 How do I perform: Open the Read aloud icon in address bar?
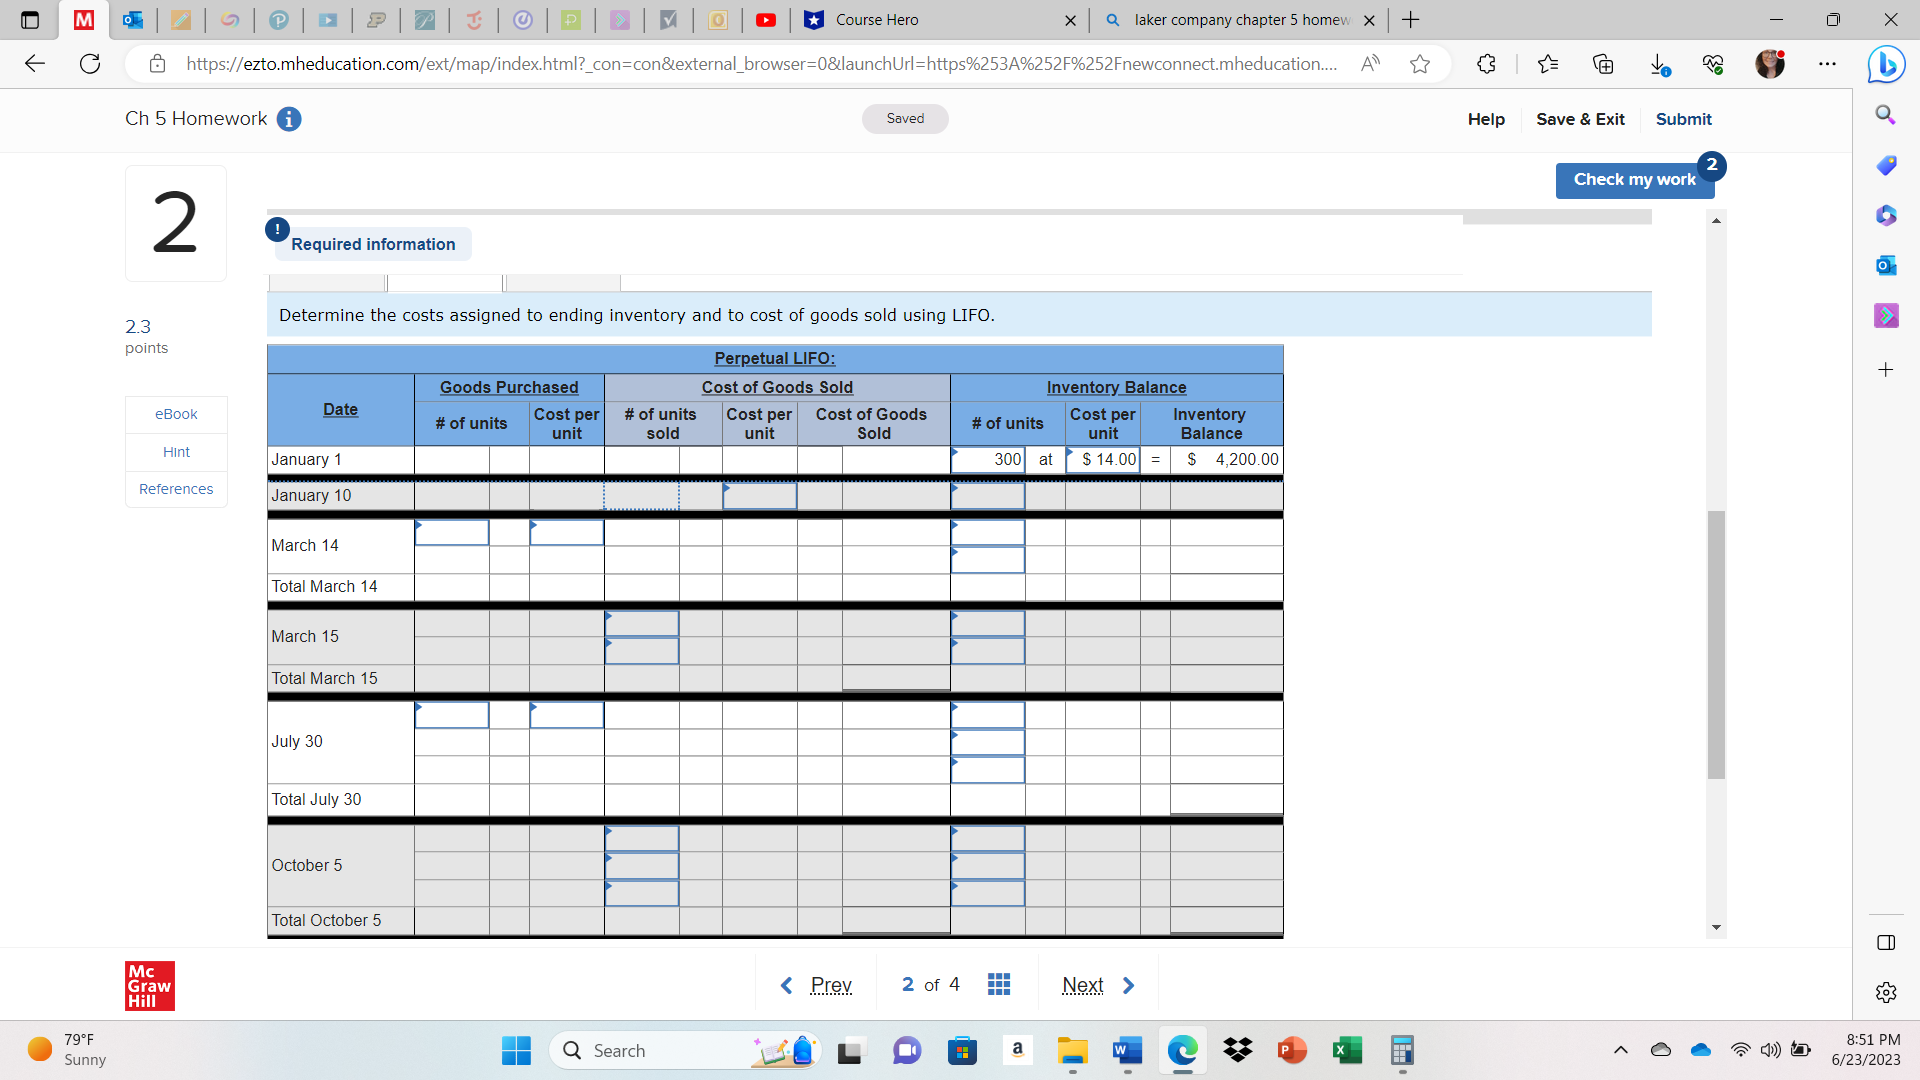pos(1370,64)
